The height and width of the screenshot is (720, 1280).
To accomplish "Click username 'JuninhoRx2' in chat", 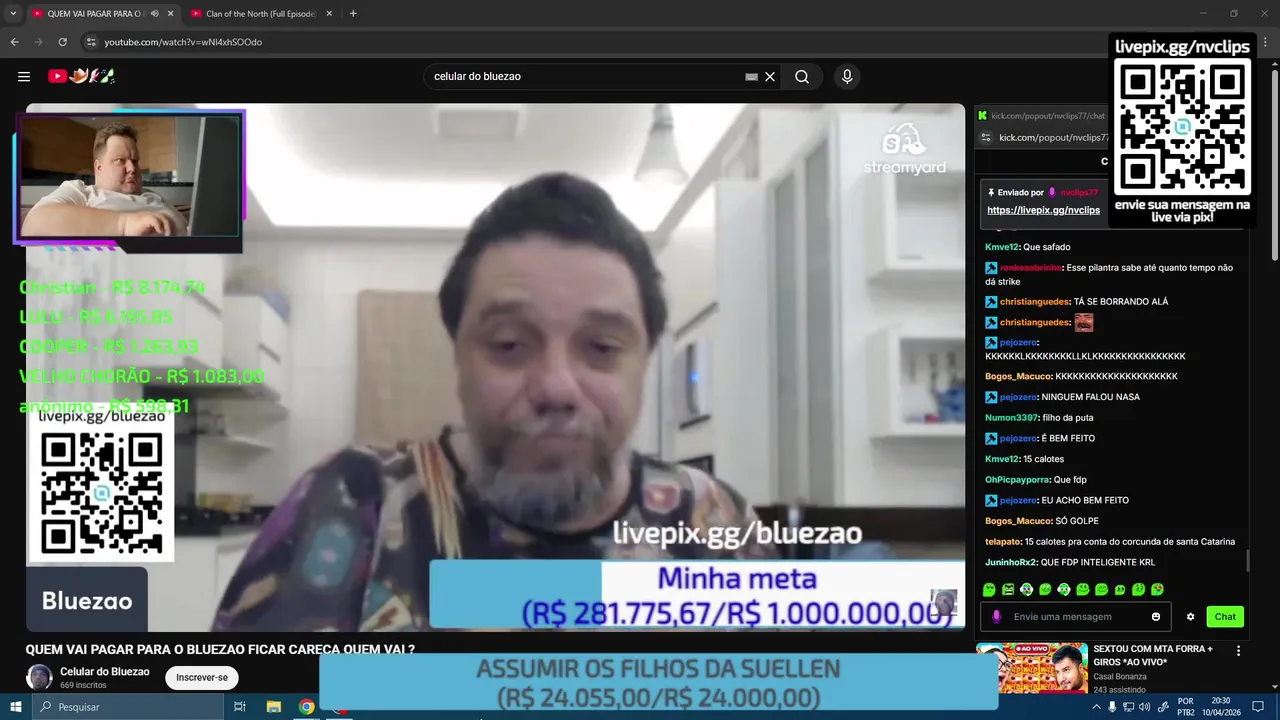I will tap(1011, 562).
